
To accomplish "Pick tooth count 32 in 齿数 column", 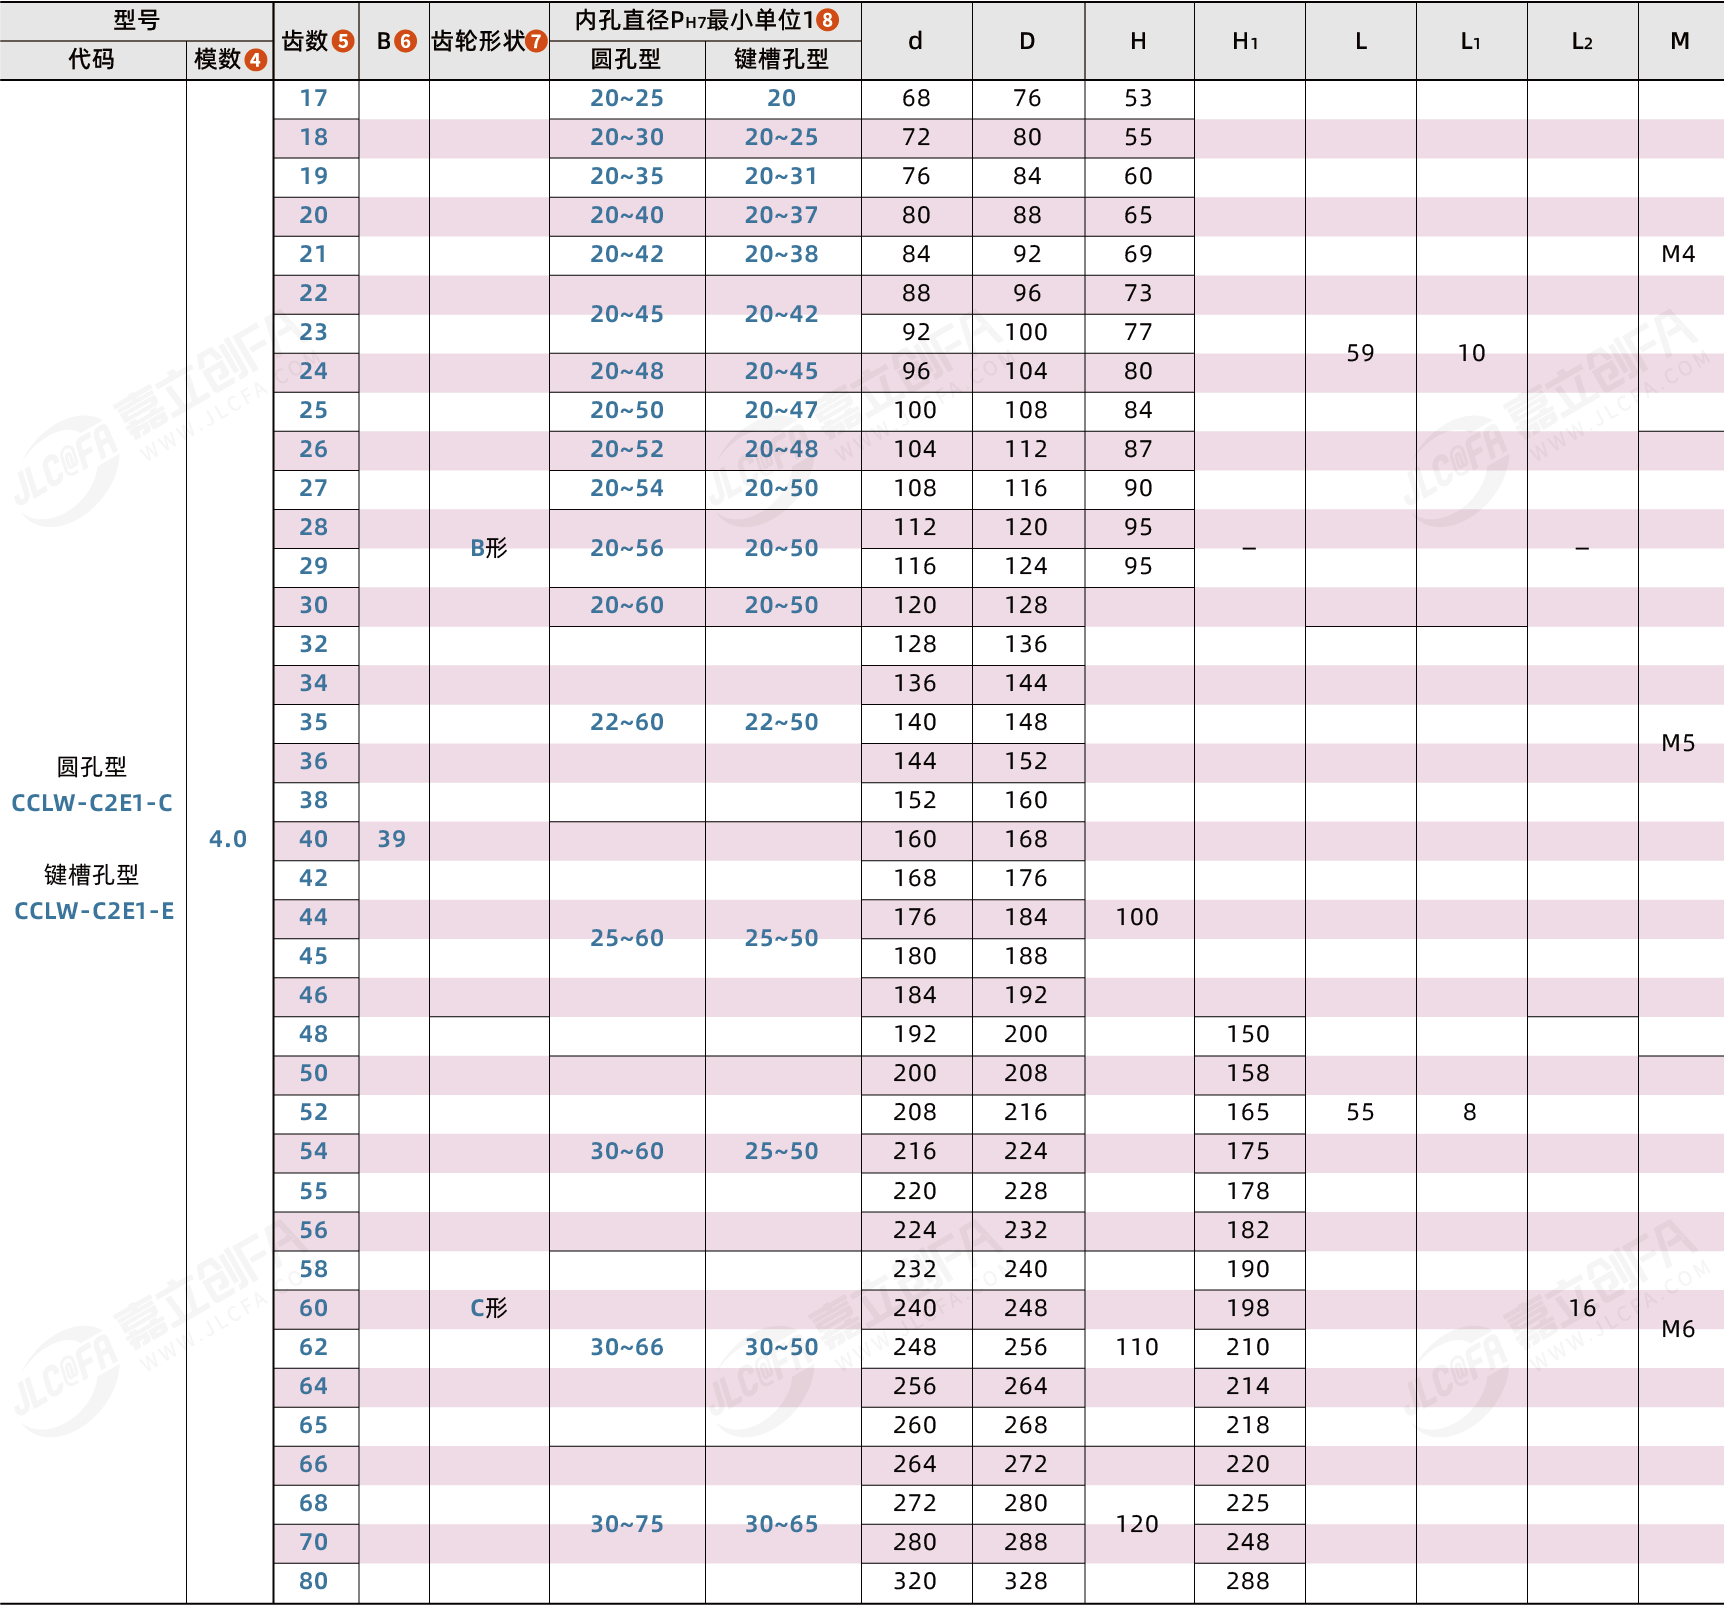I will [x=314, y=644].
